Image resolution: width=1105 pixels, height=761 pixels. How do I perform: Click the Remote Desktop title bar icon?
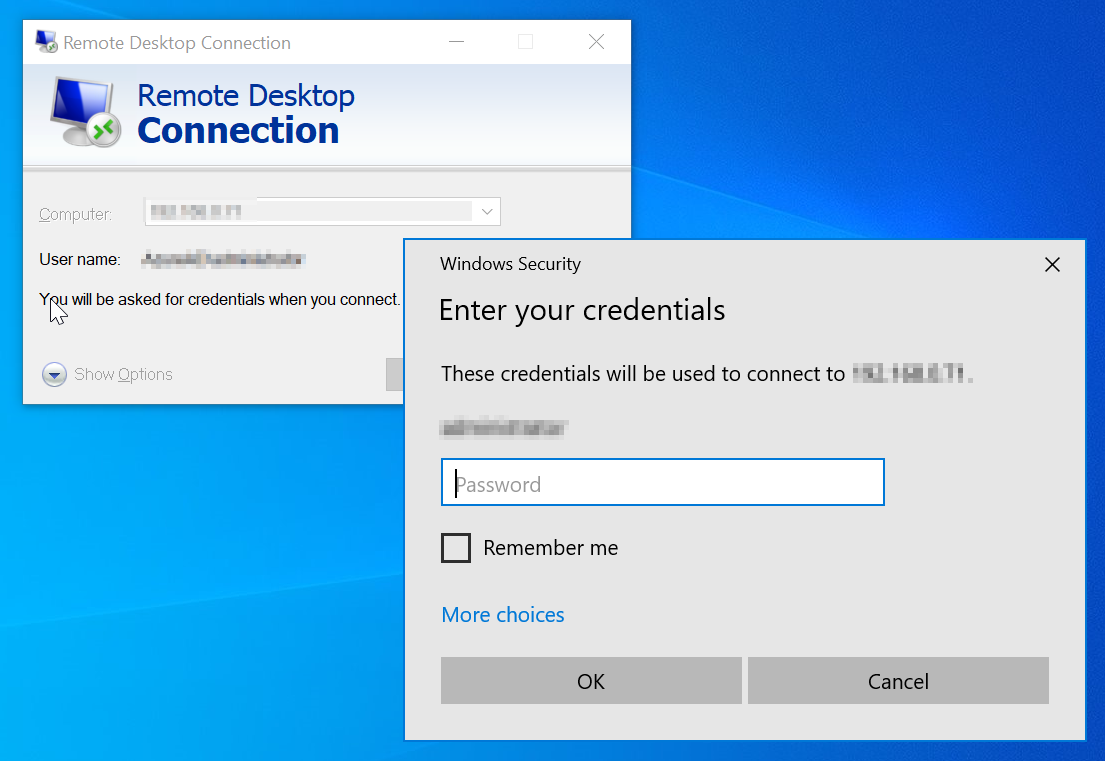pyautogui.click(x=47, y=42)
